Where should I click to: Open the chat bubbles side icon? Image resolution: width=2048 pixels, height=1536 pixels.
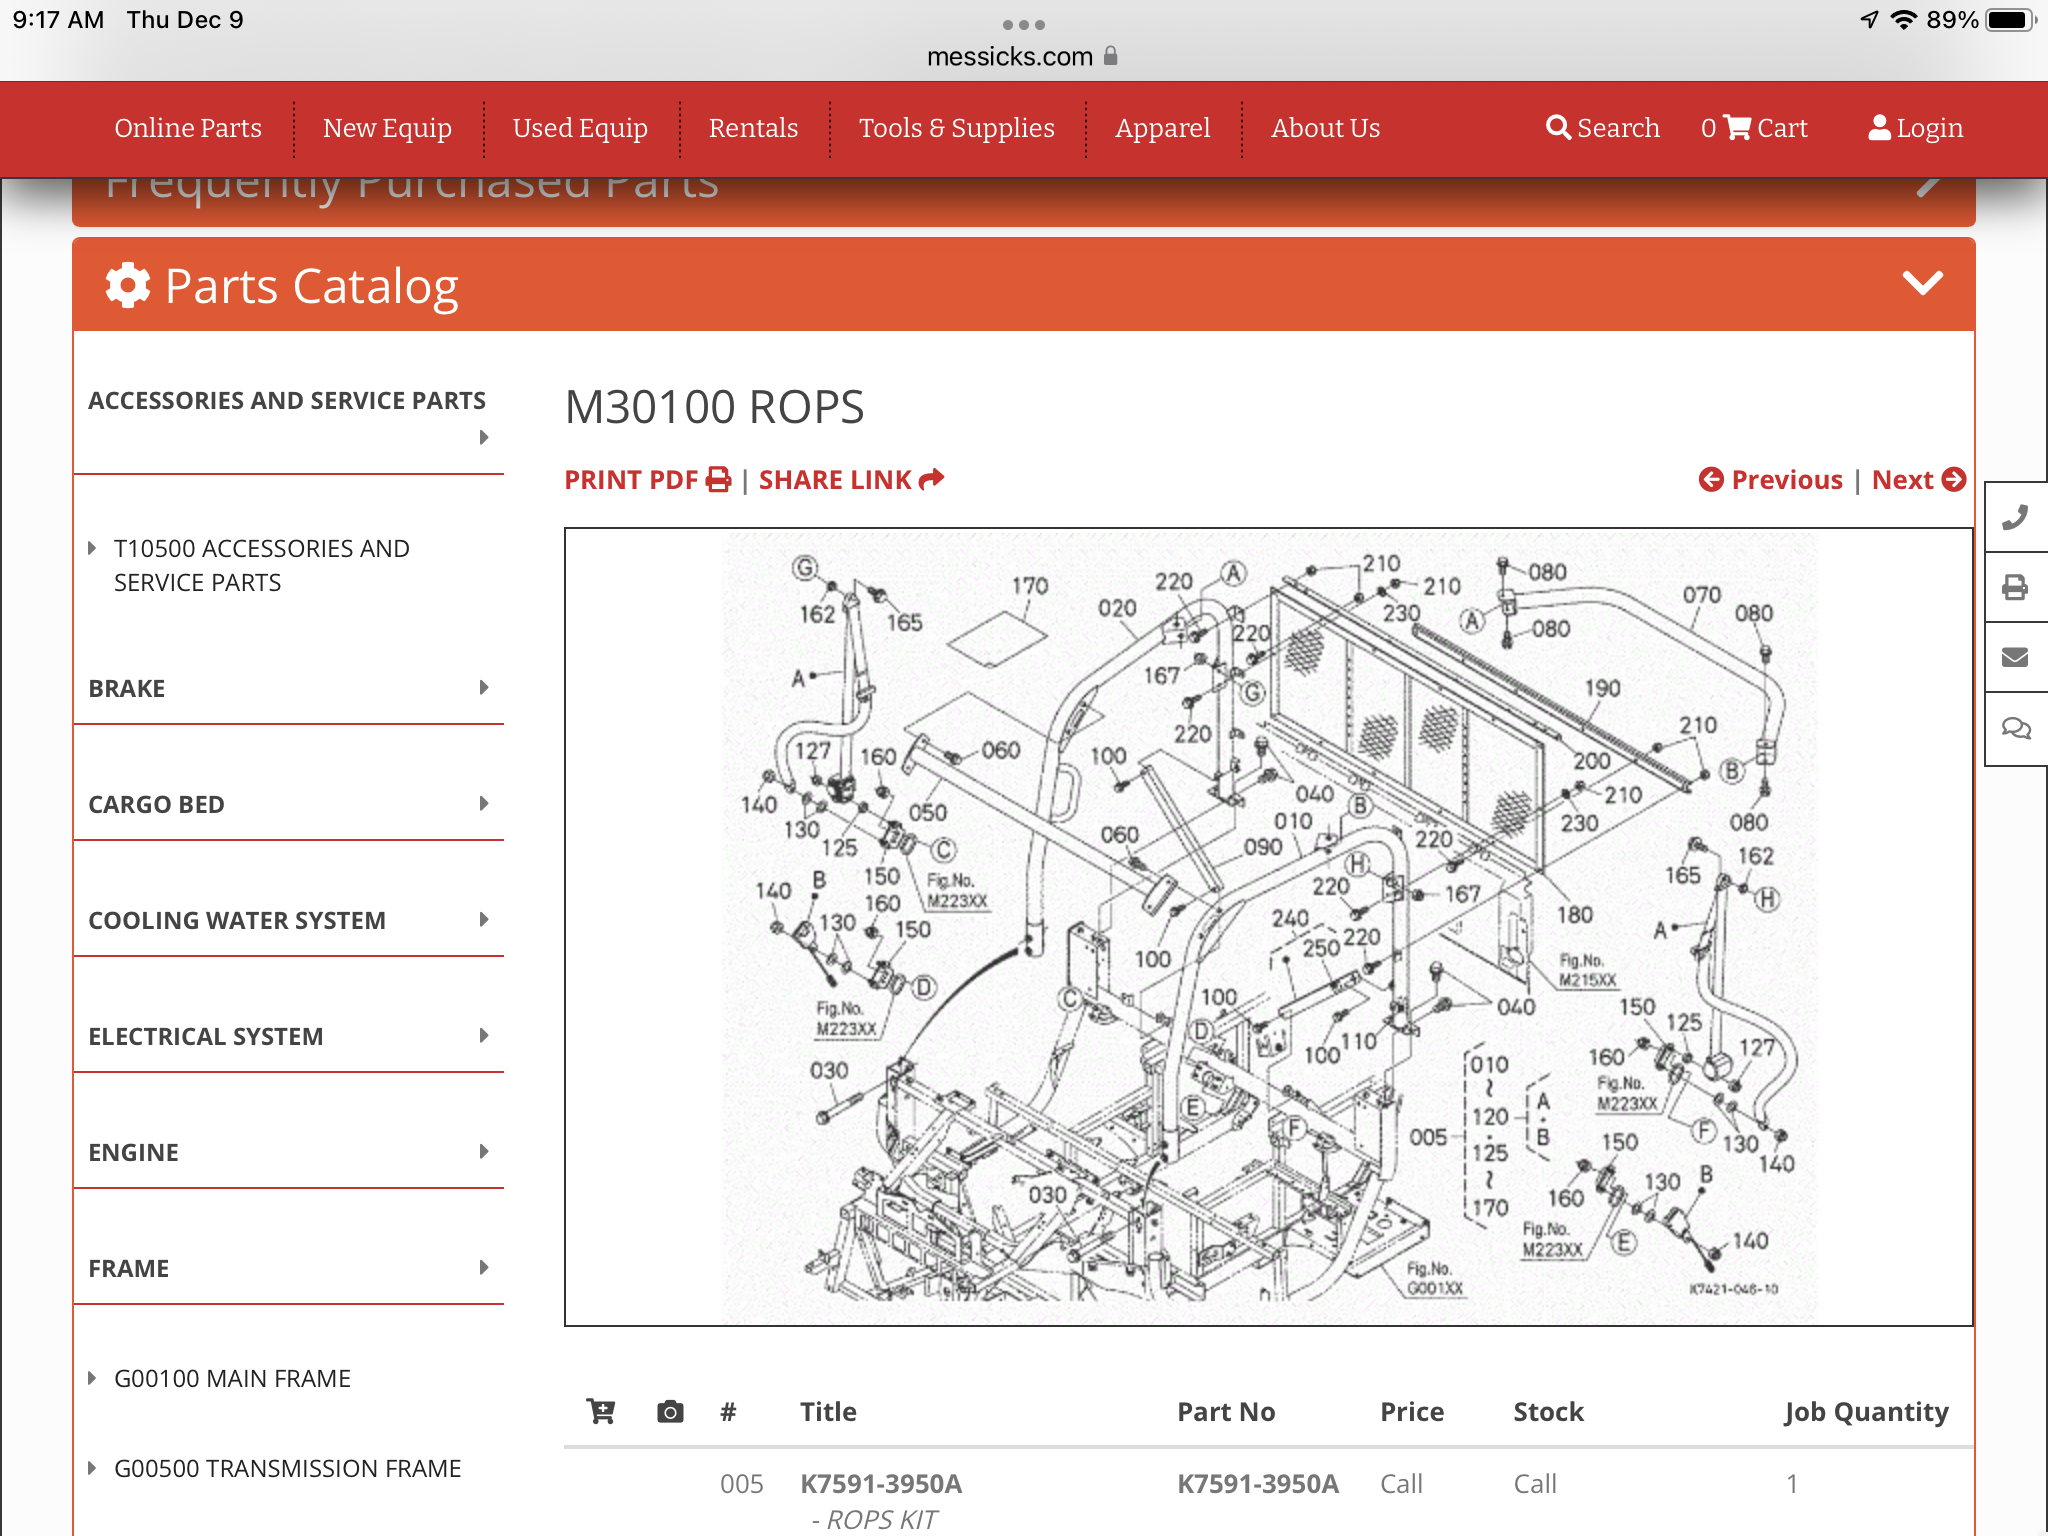2015,728
